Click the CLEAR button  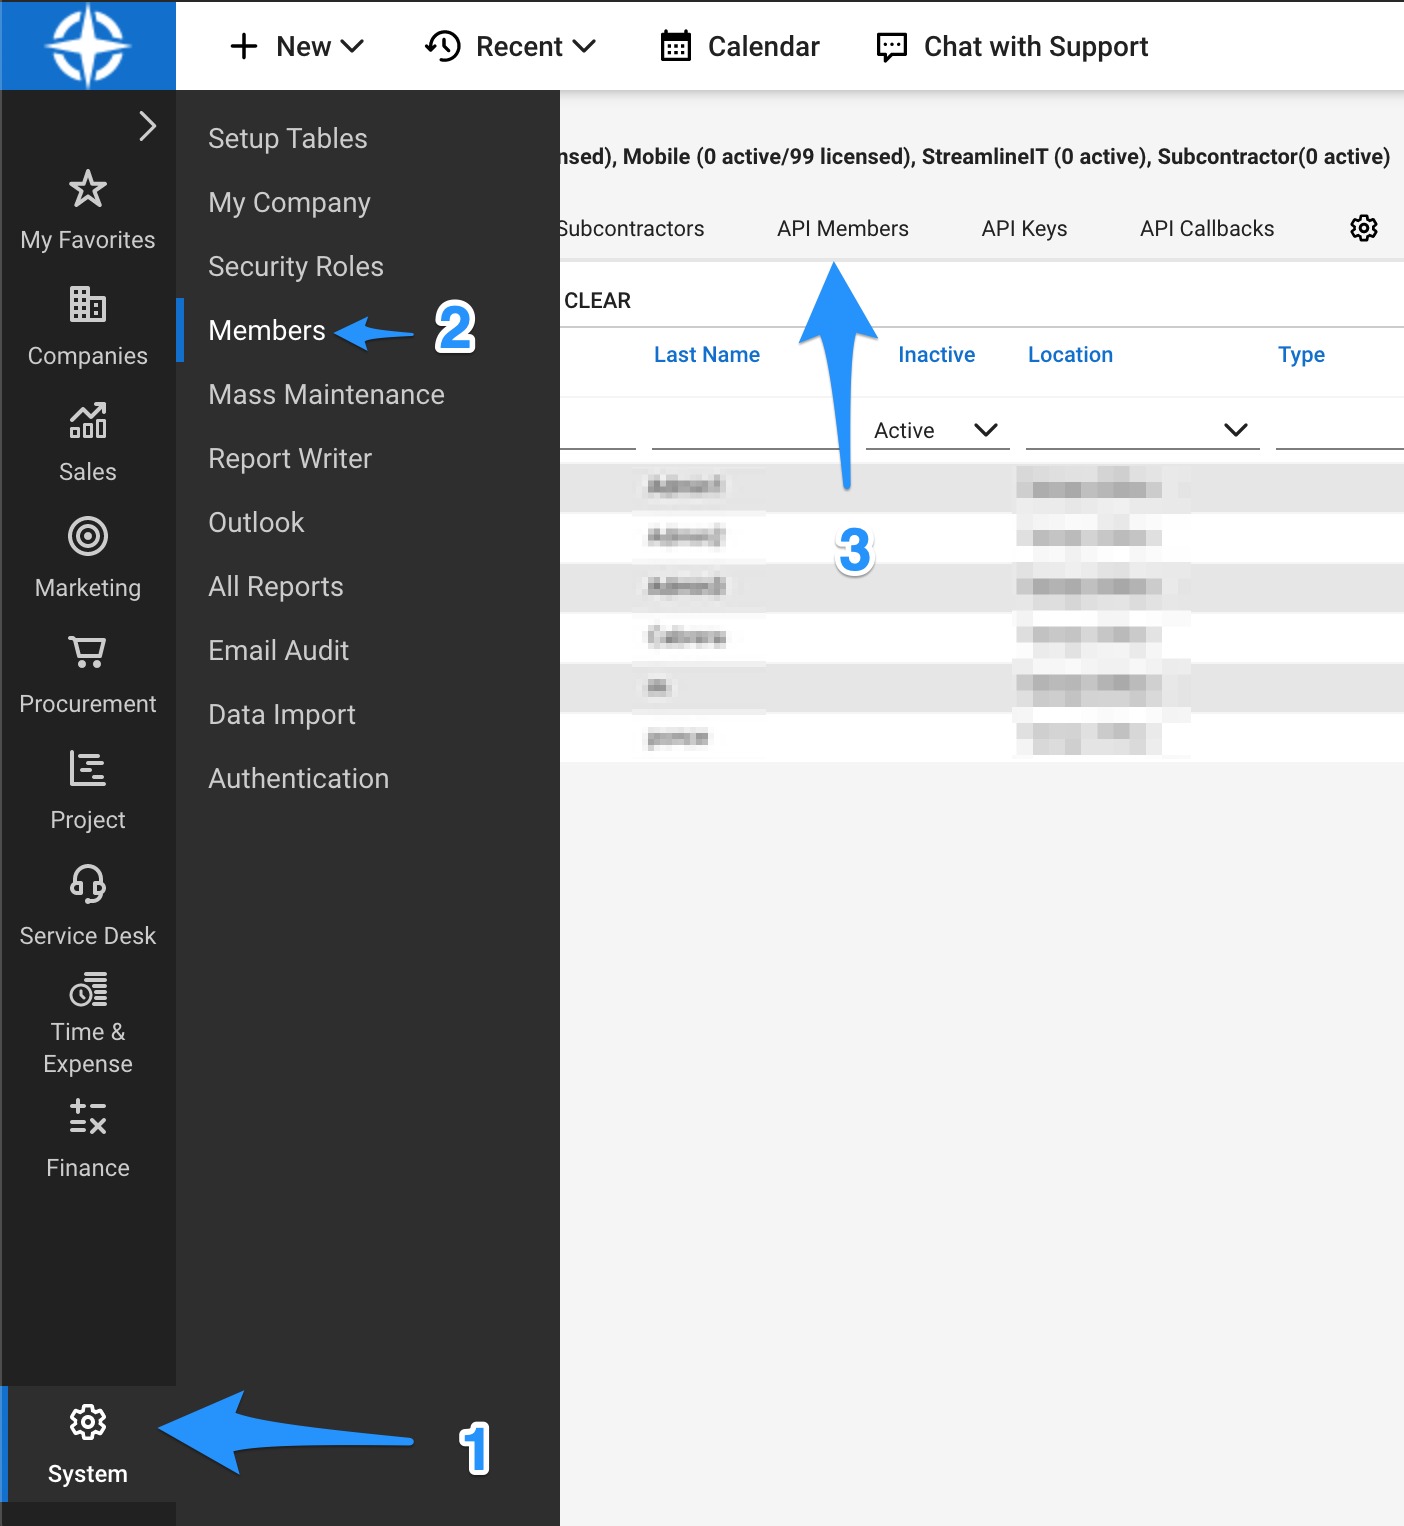click(597, 301)
